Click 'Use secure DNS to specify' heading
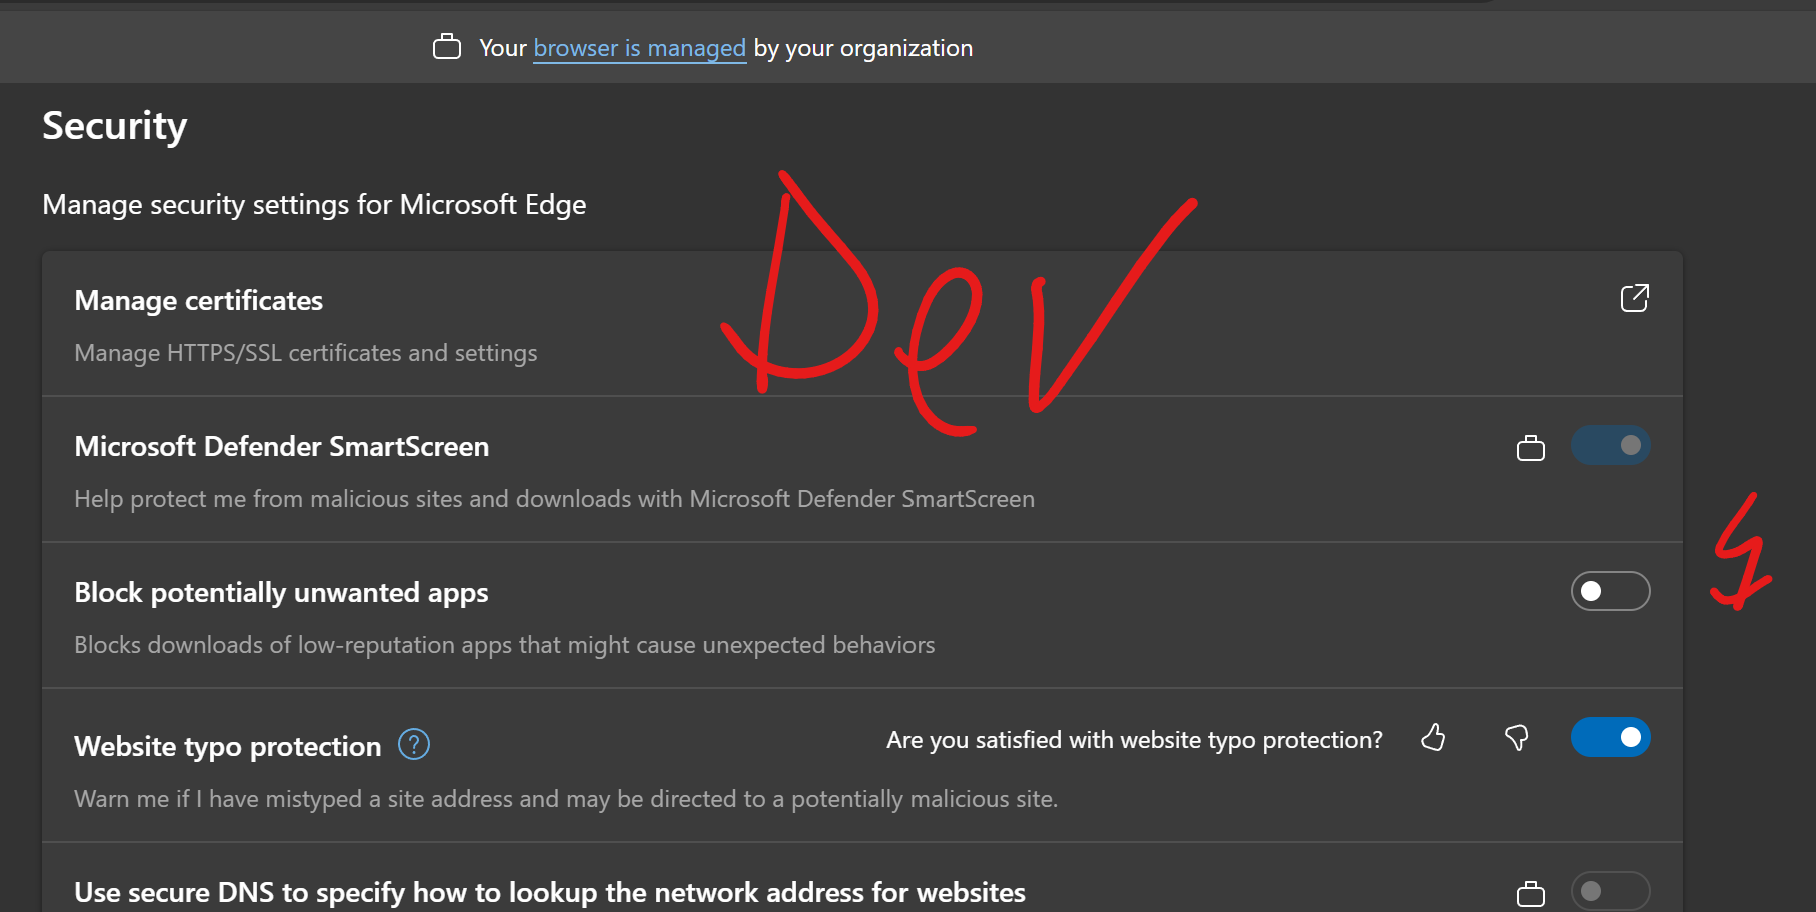 550,892
